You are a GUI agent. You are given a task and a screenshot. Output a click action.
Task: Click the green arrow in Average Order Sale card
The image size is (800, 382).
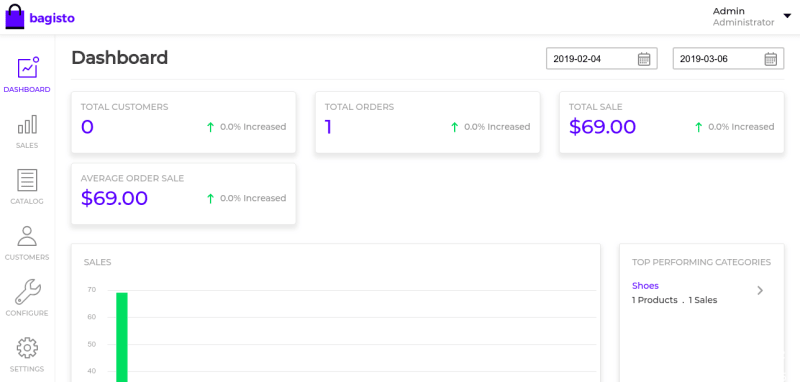pos(210,198)
